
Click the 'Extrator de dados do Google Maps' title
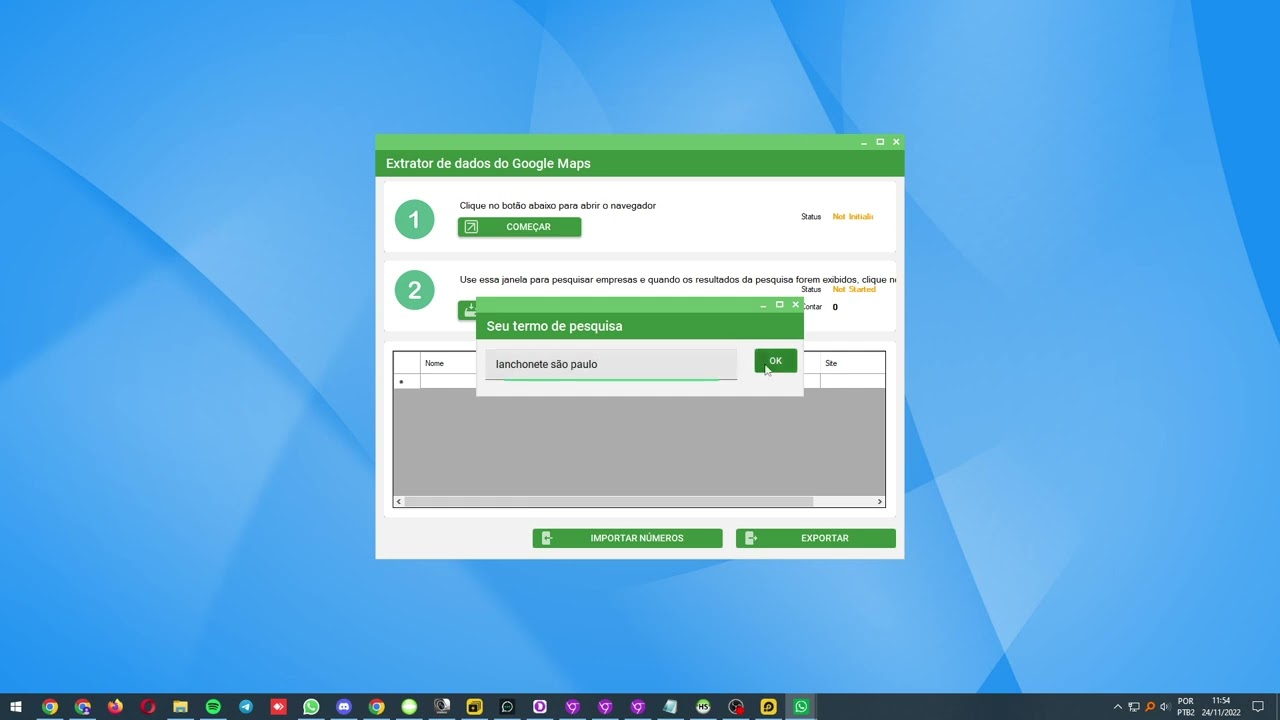(488, 163)
